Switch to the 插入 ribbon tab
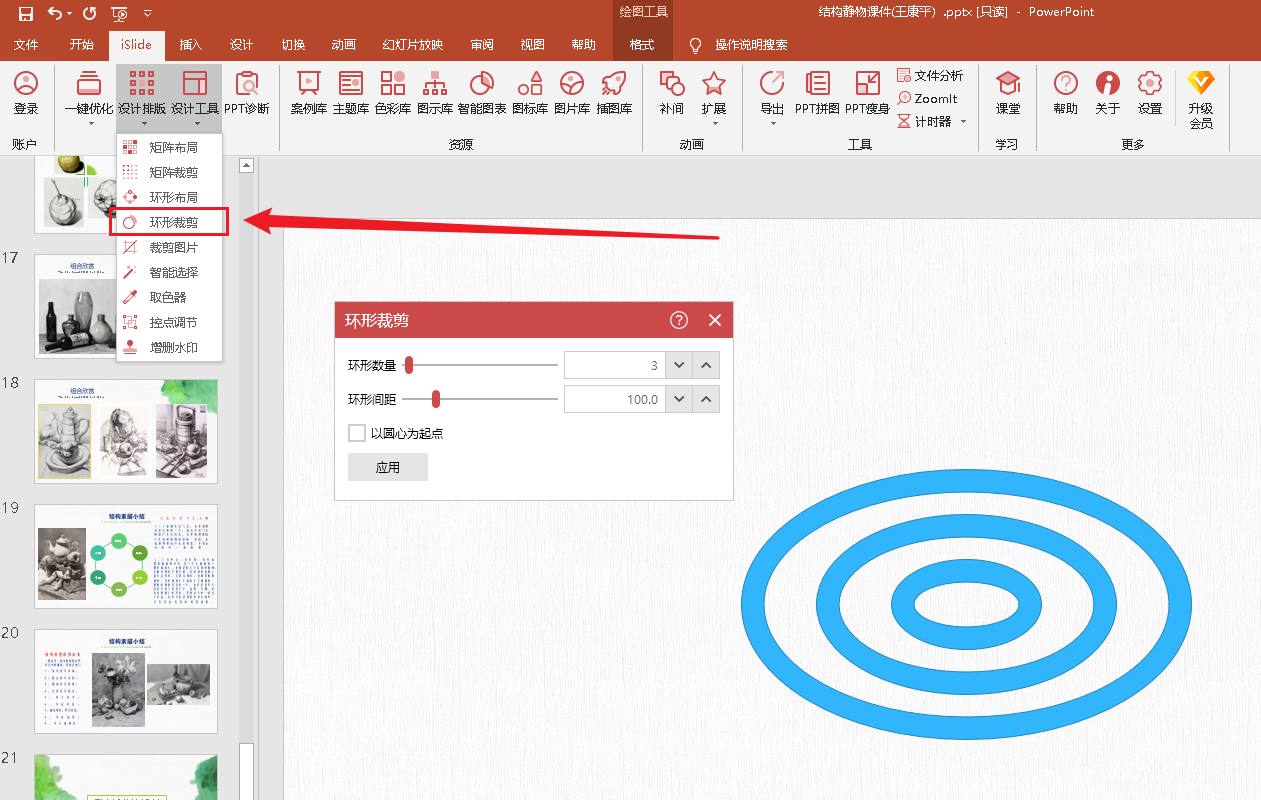 pos(190,45)
